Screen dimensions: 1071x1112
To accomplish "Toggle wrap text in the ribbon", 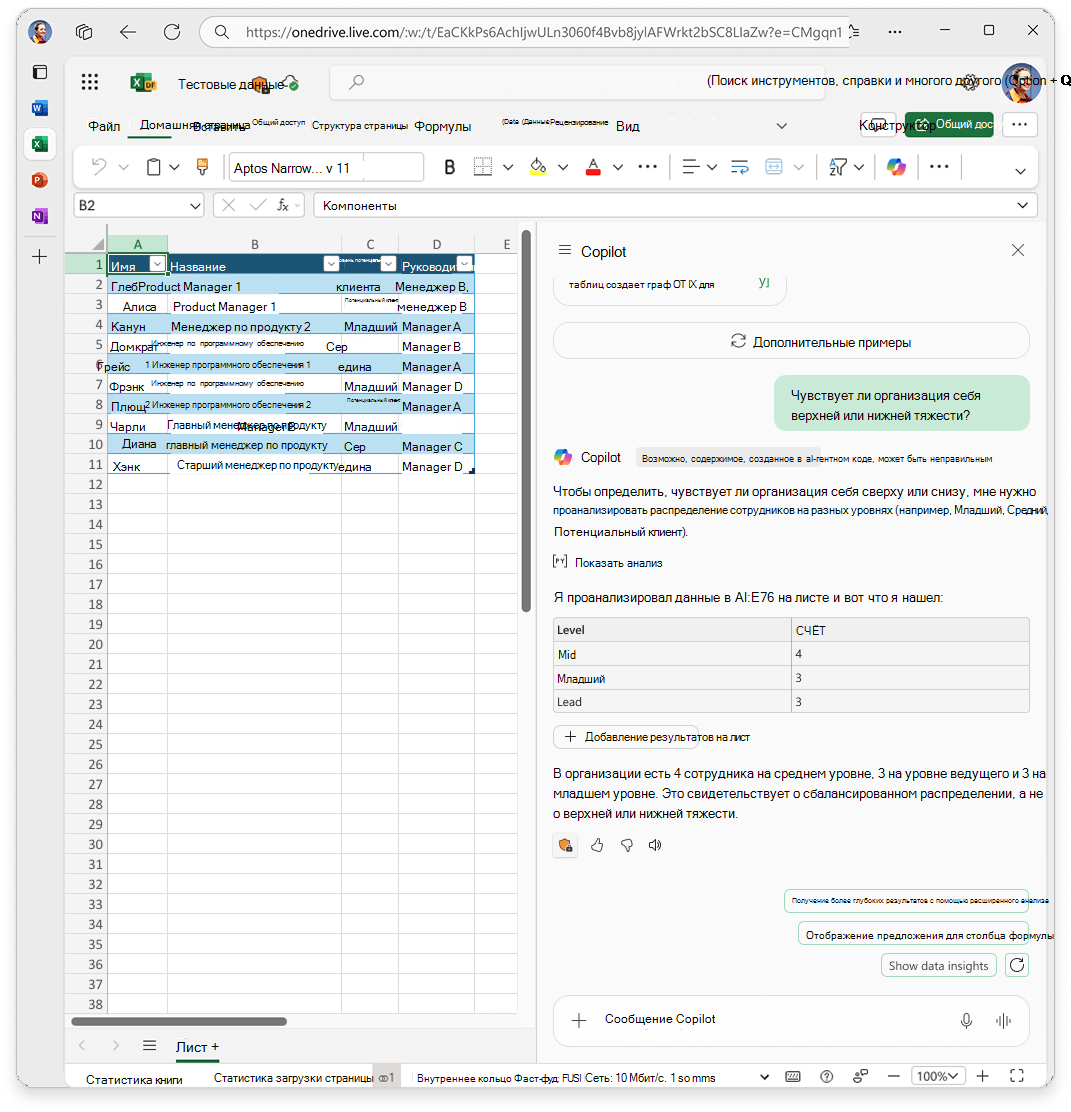I will point(740,167).
